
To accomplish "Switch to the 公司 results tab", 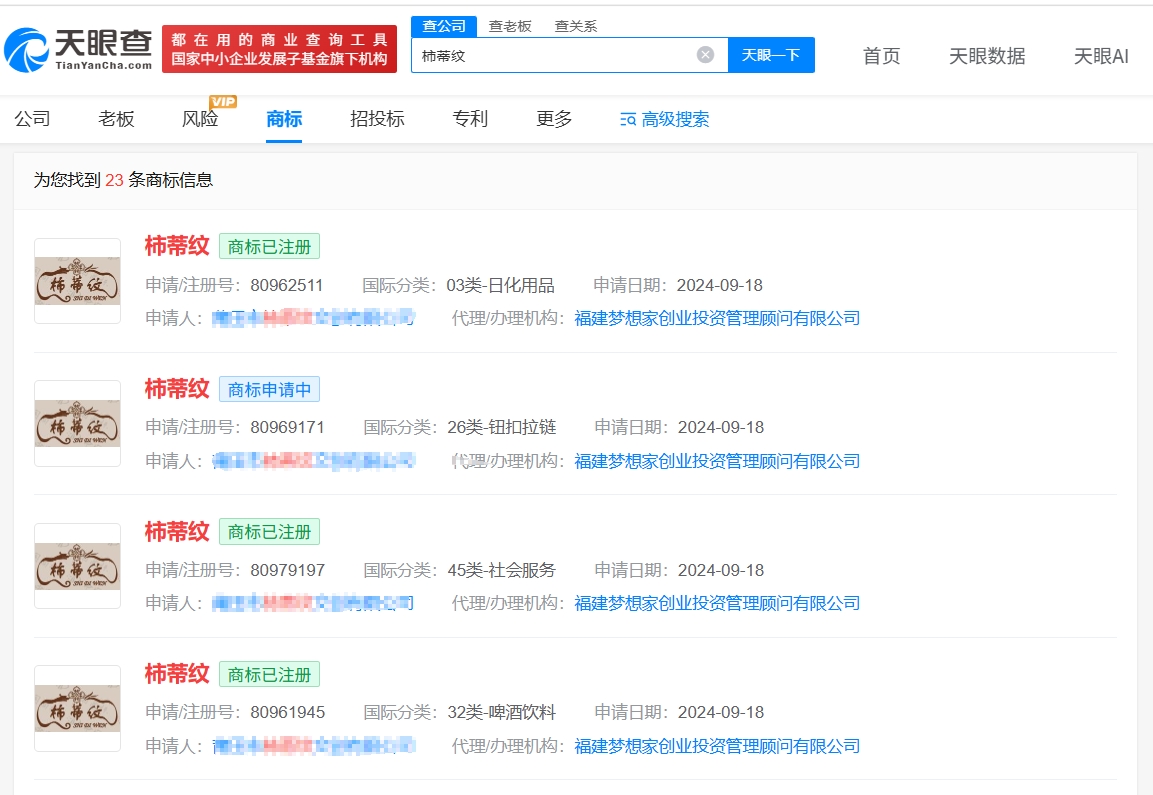I will point(32,118).
